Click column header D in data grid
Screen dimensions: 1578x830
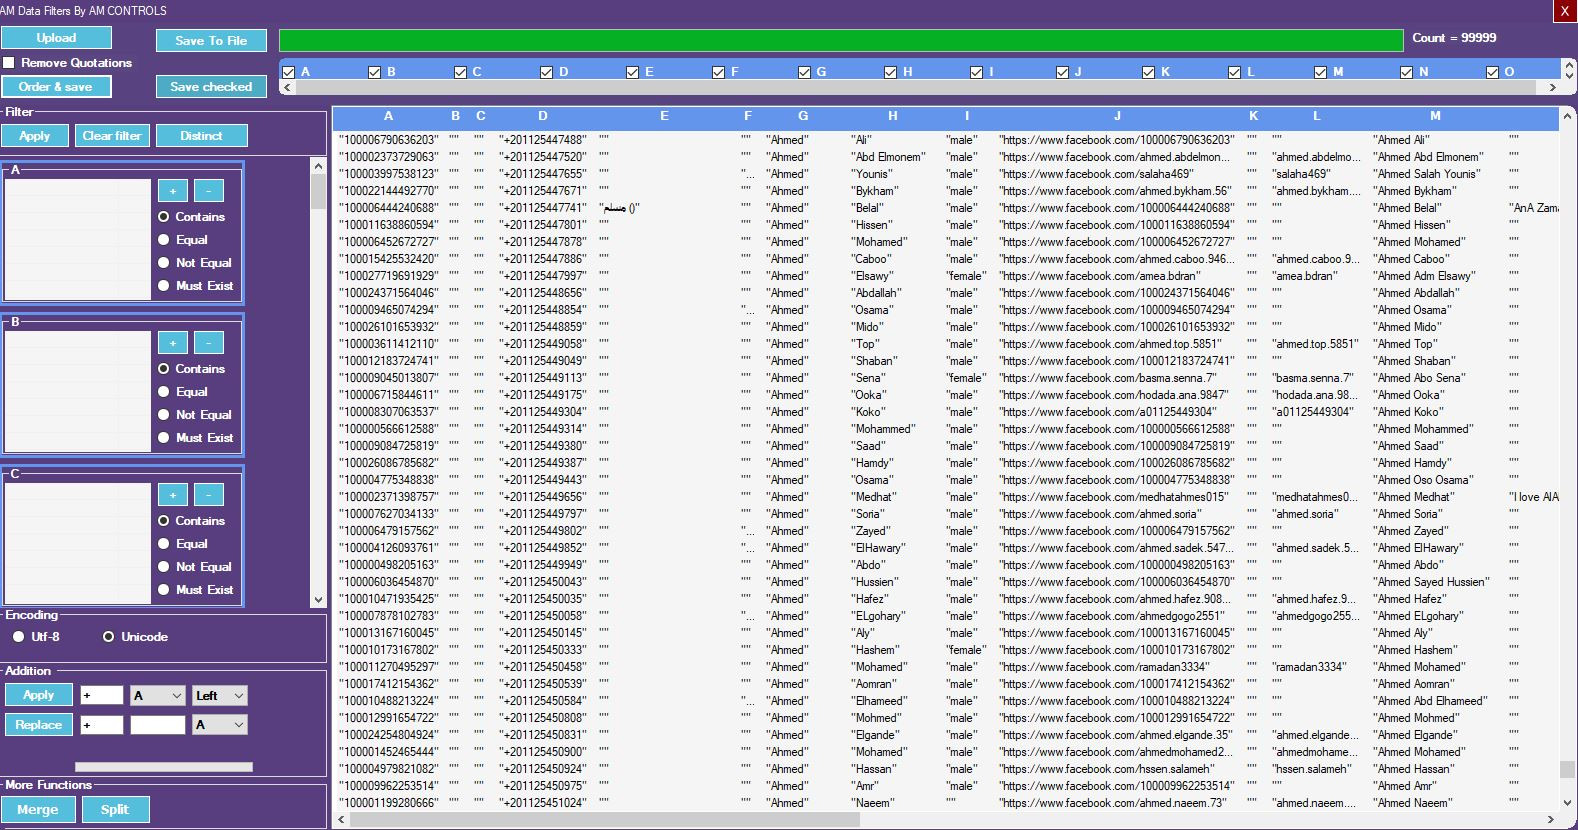coord(543,117)
